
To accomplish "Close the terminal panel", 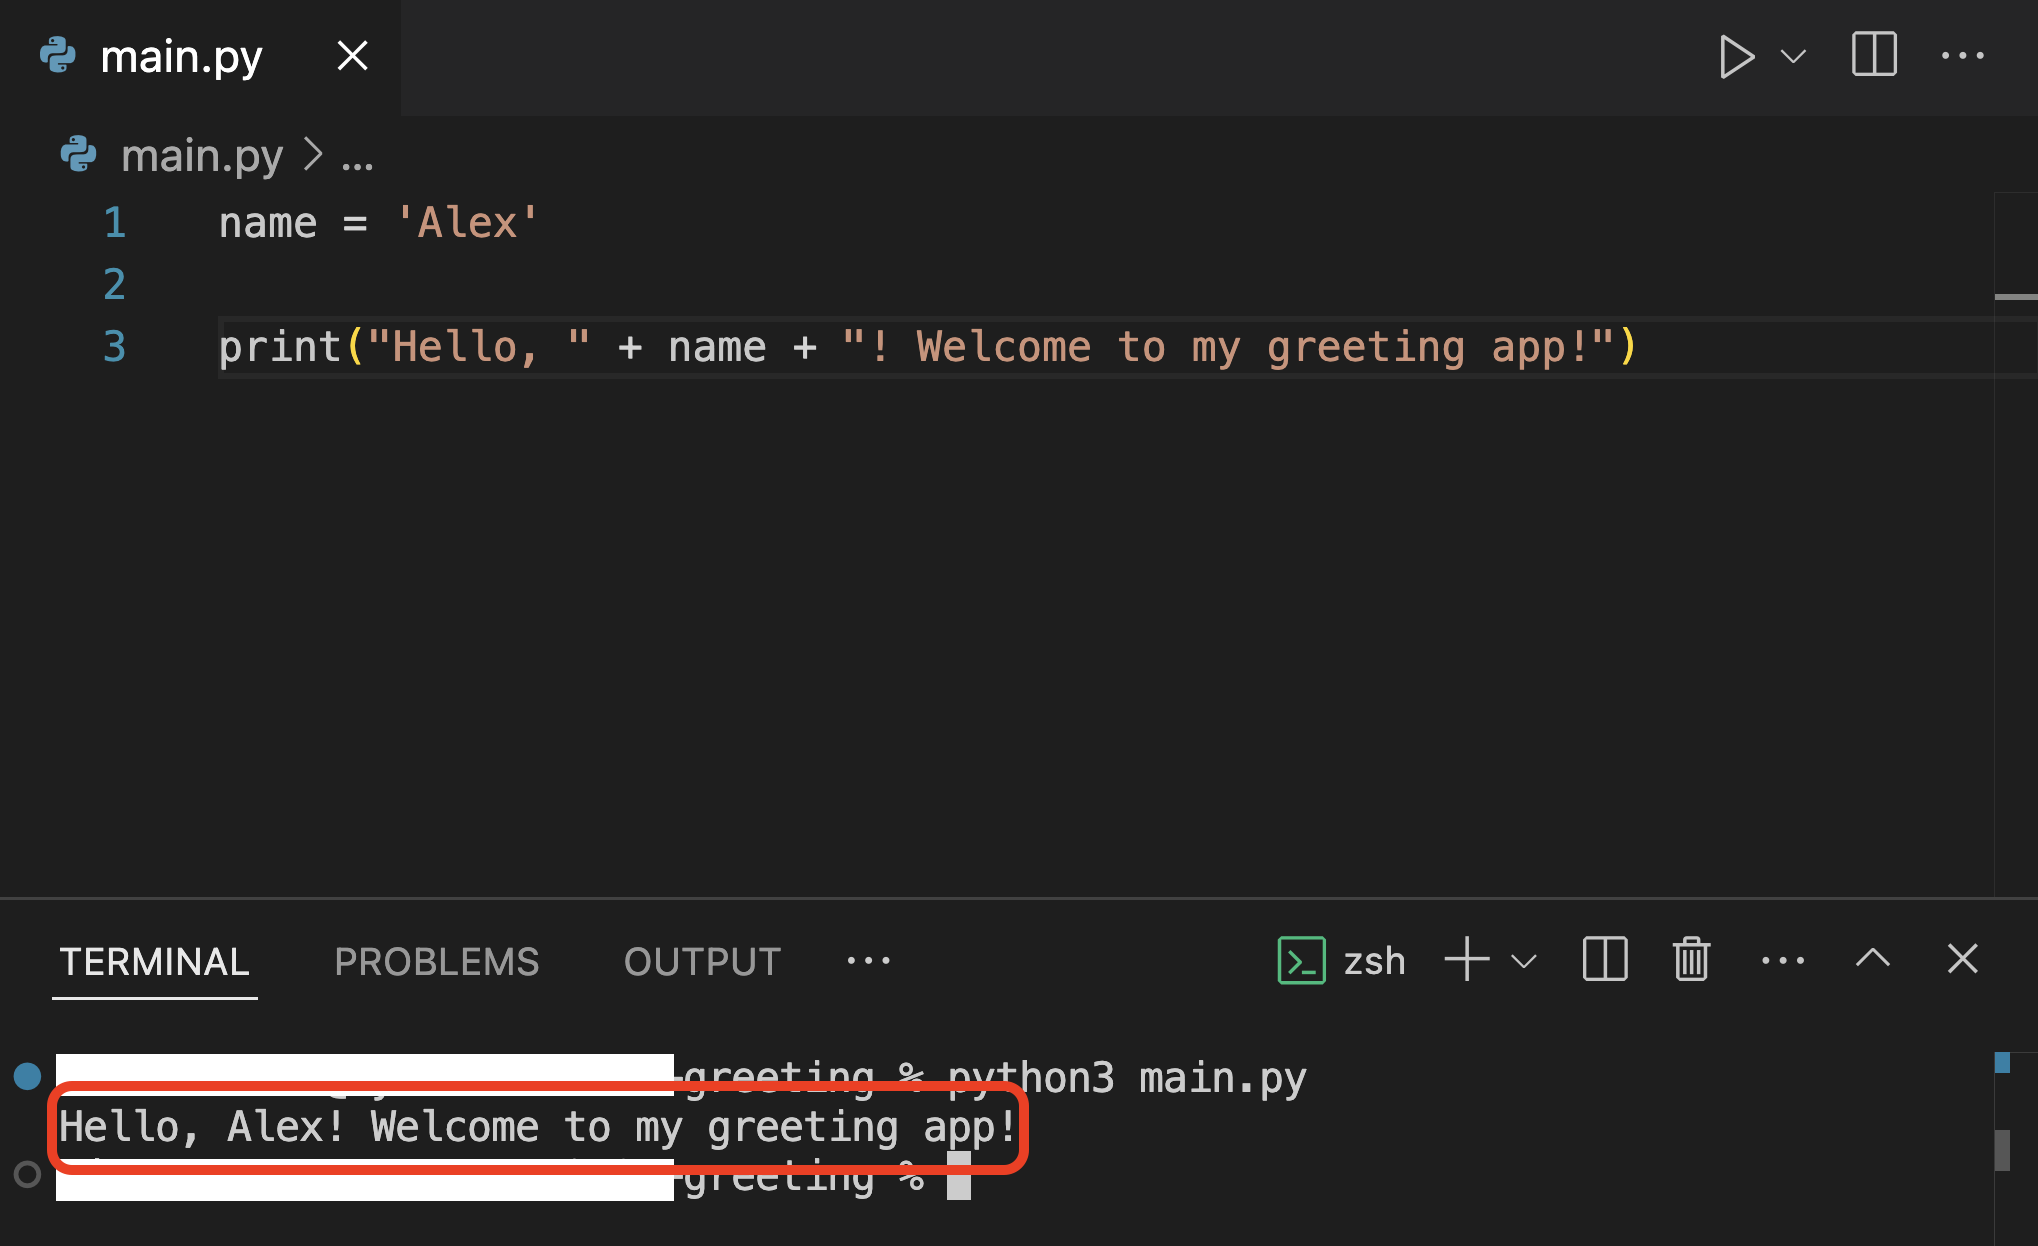I will click(1963, 960).
